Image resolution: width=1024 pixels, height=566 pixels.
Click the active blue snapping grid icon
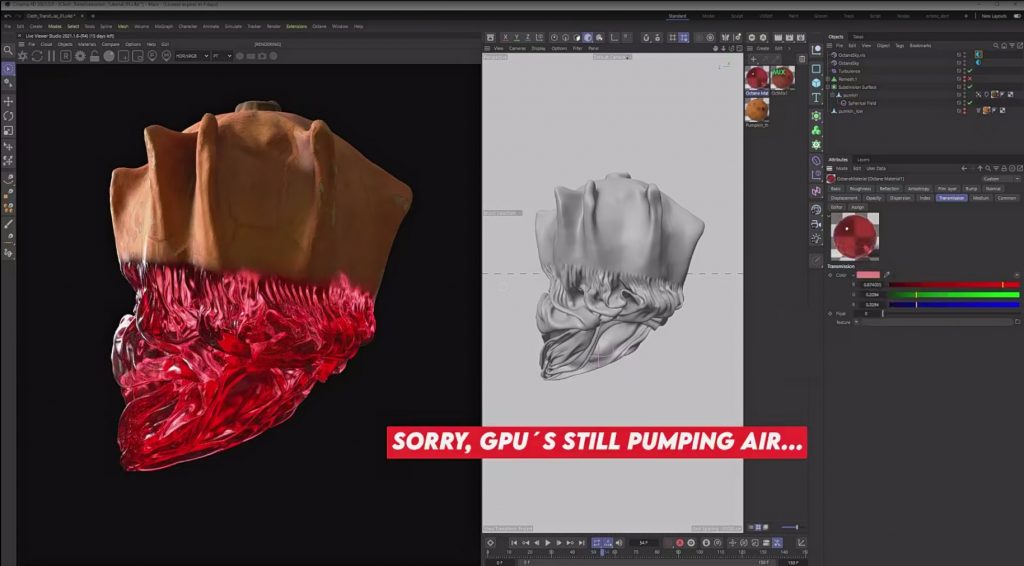(683, 38)
